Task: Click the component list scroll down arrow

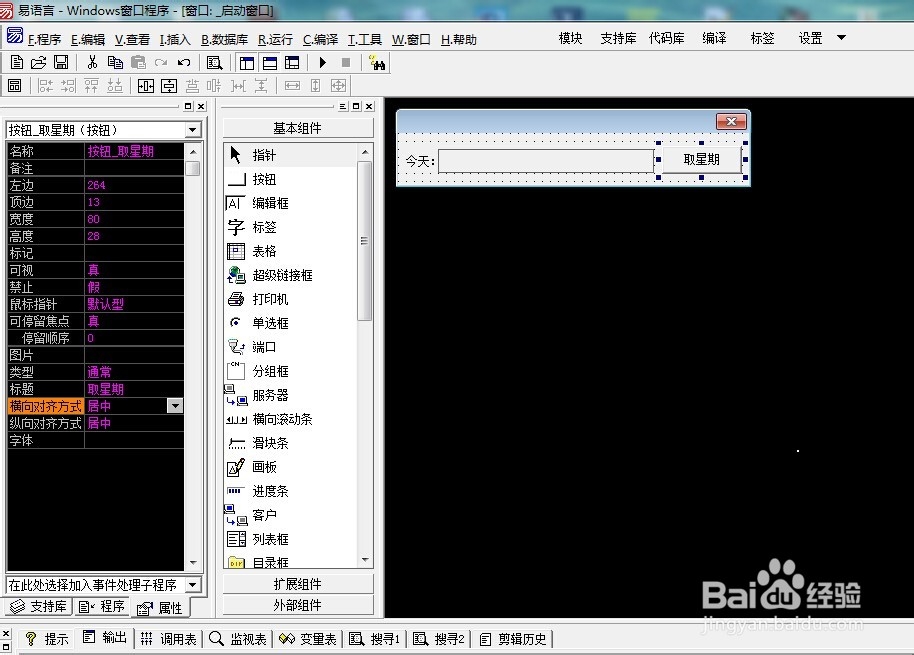Action: tap(365, 560)
